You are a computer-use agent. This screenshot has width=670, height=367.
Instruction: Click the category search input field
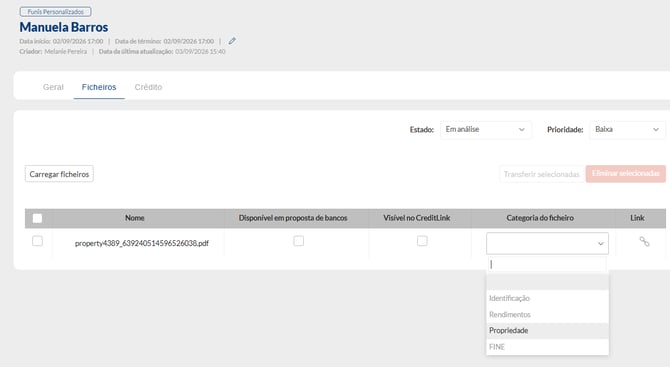tap(547, 264)
